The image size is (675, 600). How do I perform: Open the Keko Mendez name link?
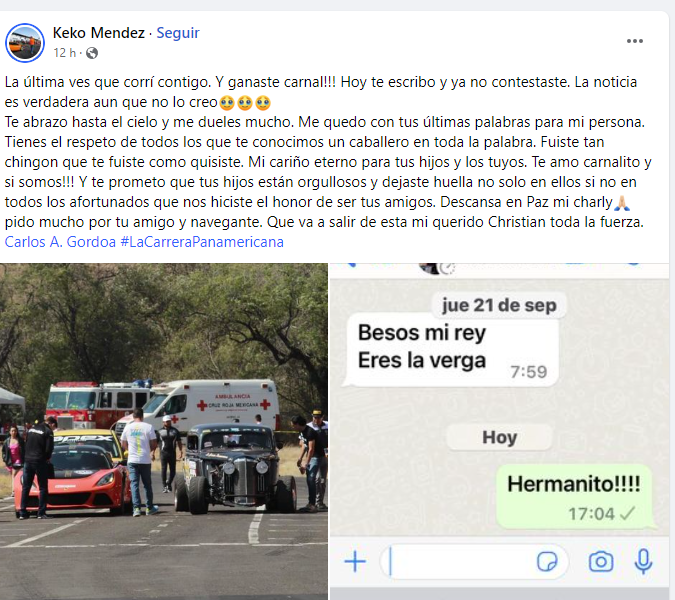tap(99, 33)
